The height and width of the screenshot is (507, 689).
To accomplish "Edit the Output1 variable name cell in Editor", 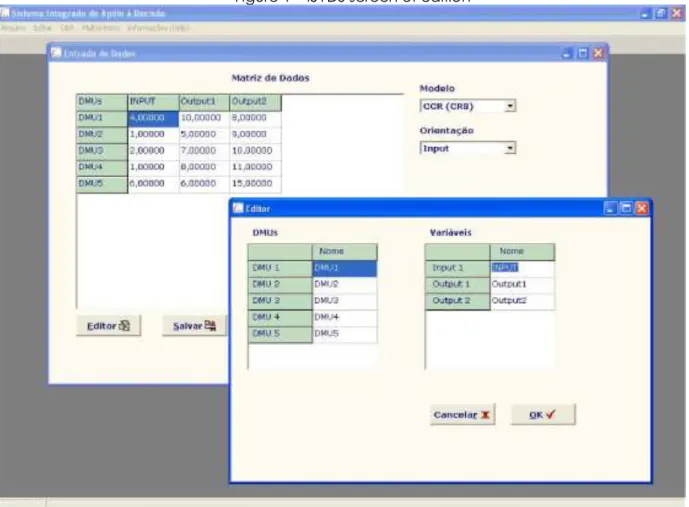I will pos(522,285).
